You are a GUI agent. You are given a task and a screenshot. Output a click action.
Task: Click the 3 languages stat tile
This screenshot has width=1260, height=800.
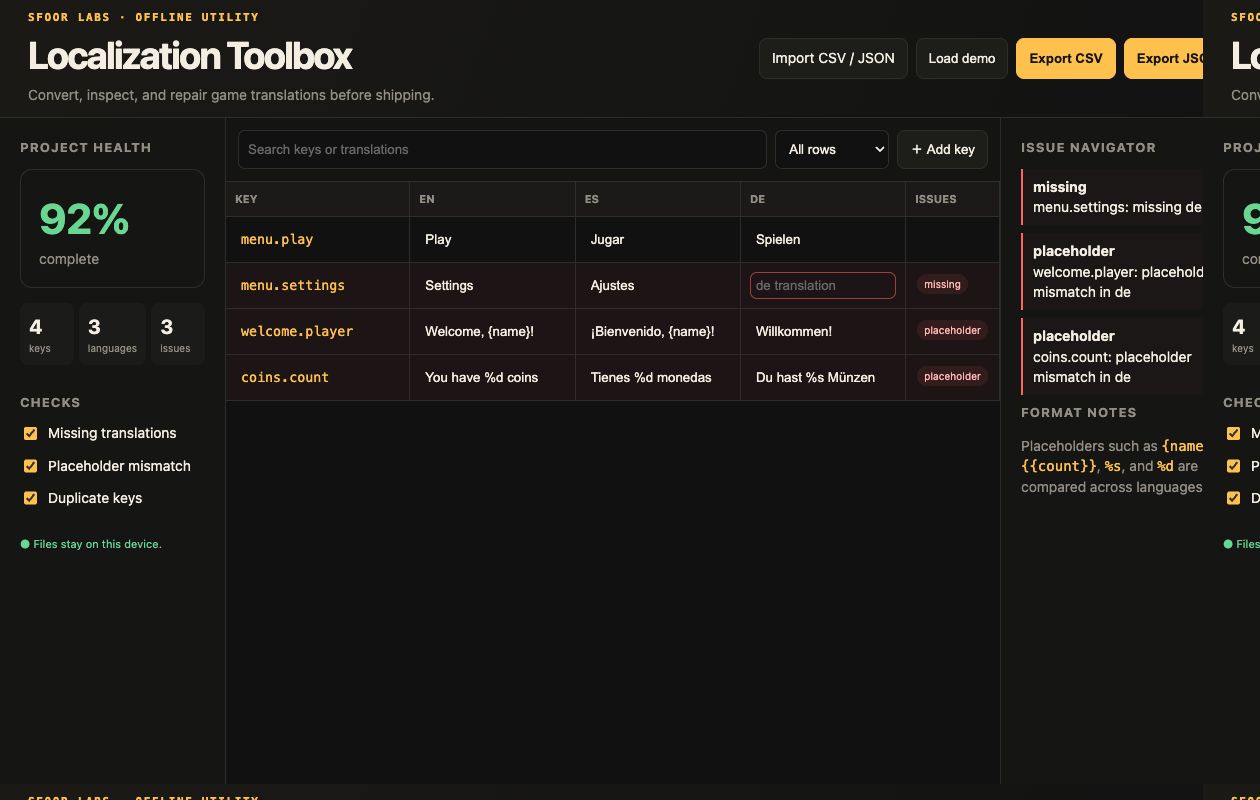pos(112,334)
